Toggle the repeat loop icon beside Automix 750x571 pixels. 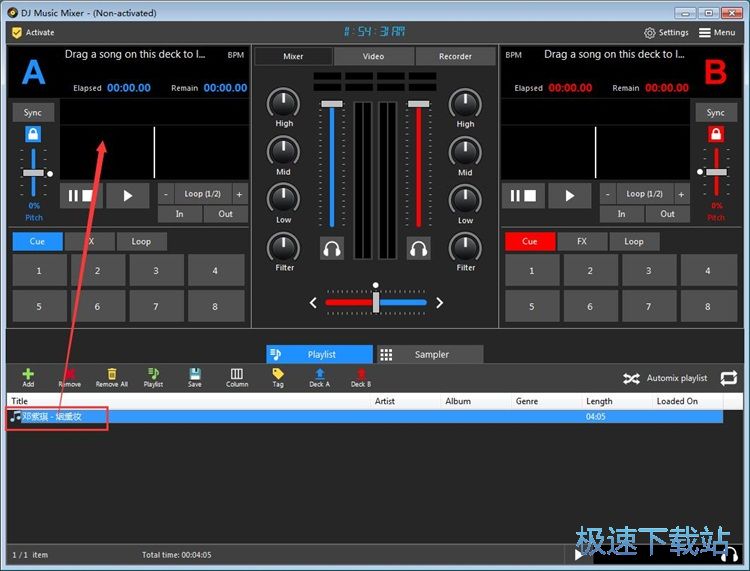pyautogui.click(x=728, y=378)
